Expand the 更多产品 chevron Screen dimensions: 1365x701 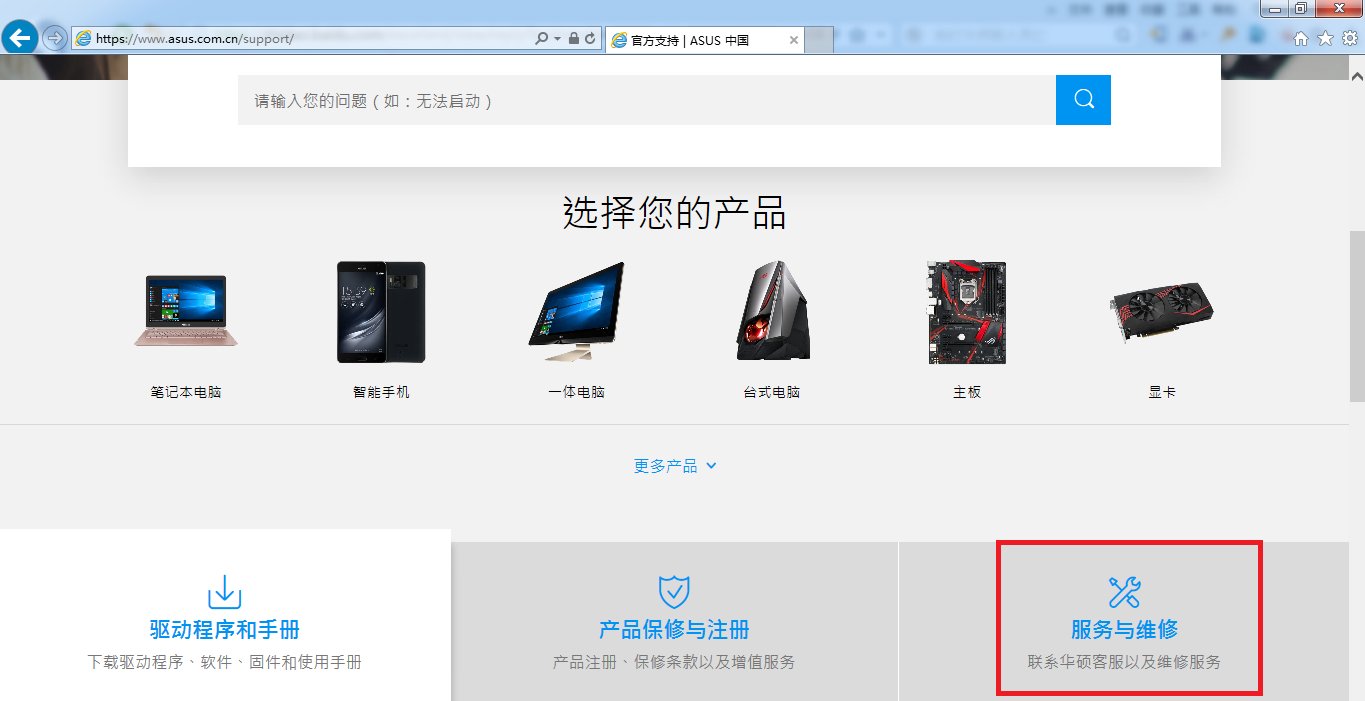pyautogui.click(x=710, y=465)
